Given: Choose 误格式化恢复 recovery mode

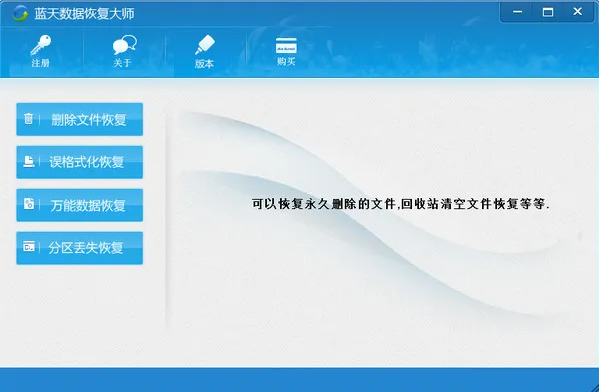Looking at the screenshot, I should pyautogui.click(x=79, y=162).
